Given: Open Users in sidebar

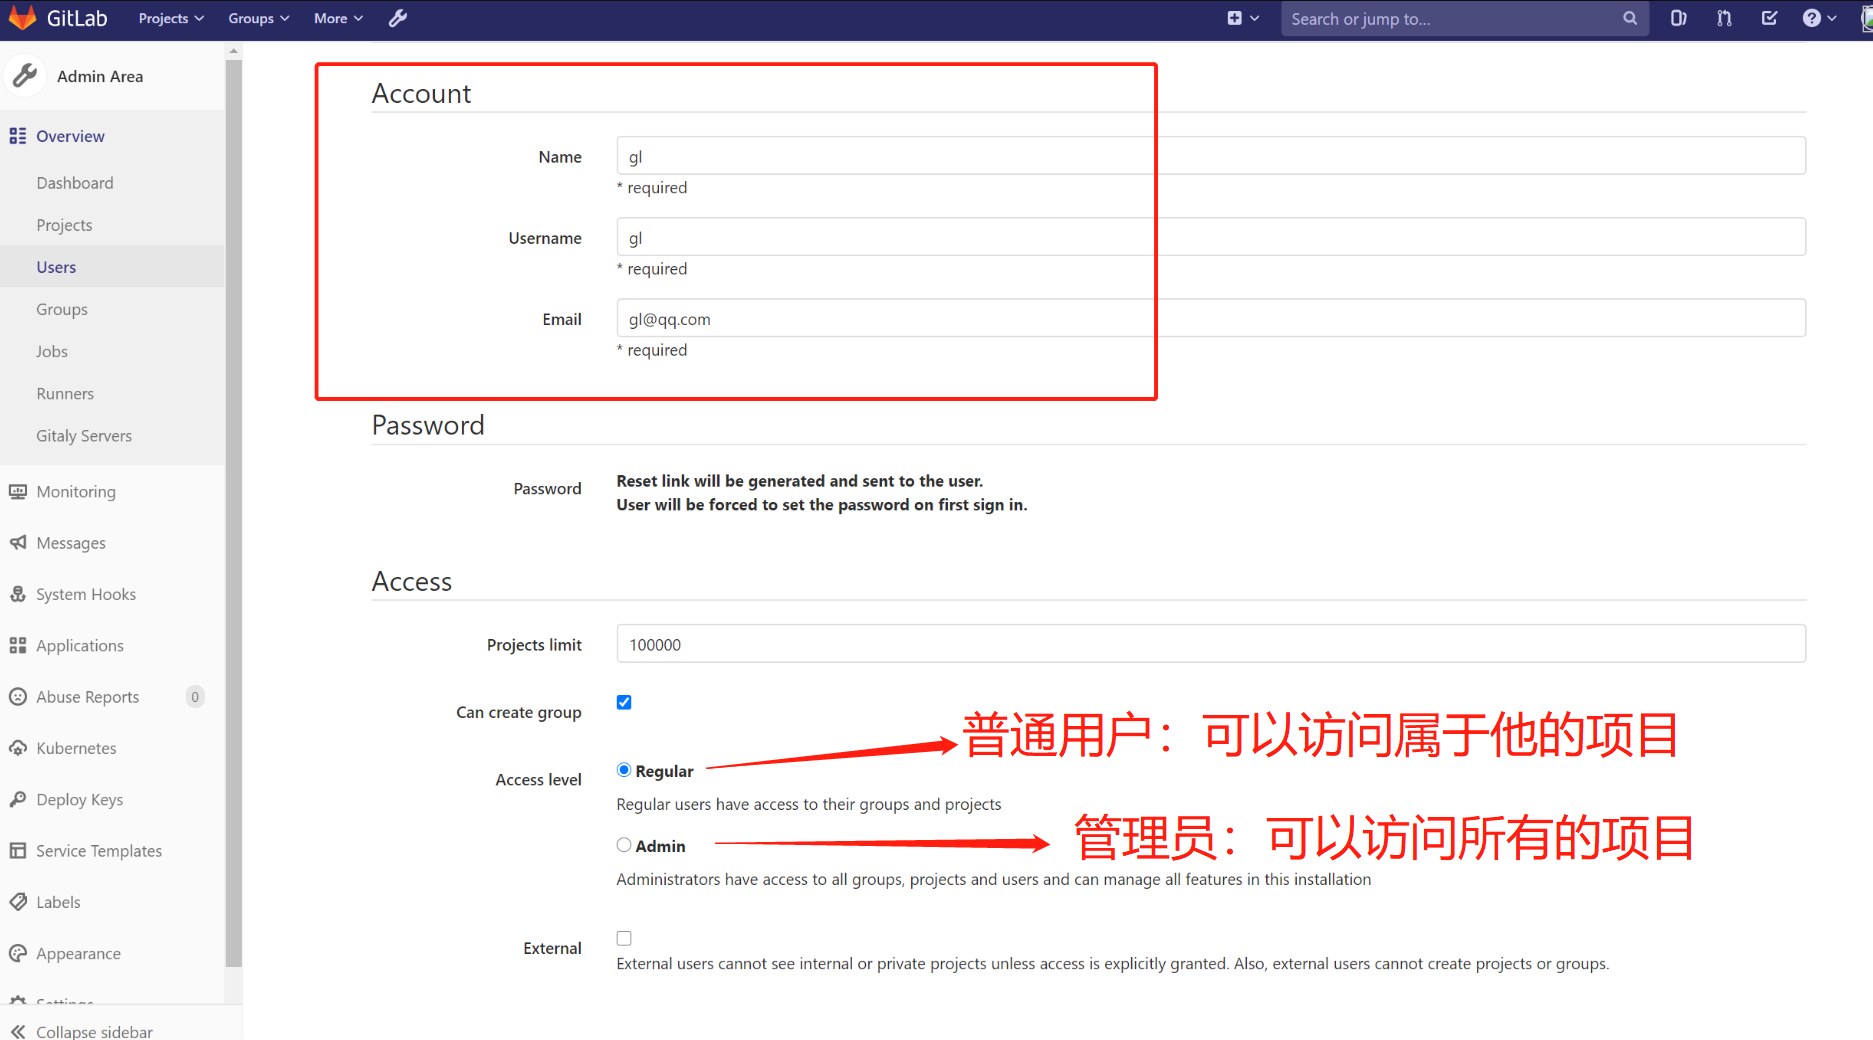Looking at the screenshot, I should pos(56,267).
